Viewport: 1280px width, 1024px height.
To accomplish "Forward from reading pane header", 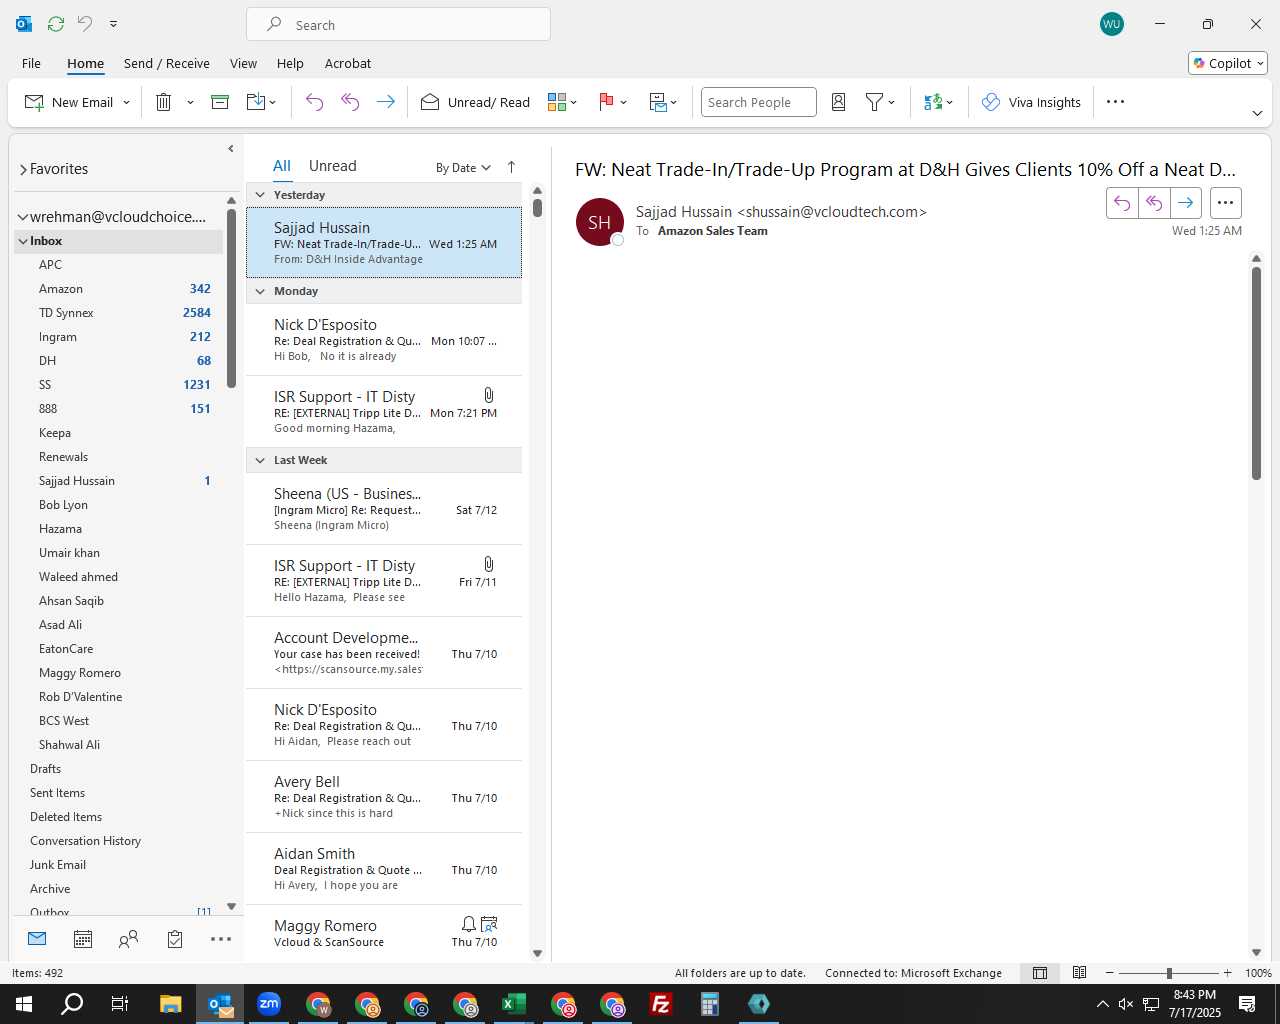I will click(x=1185, y=203).
